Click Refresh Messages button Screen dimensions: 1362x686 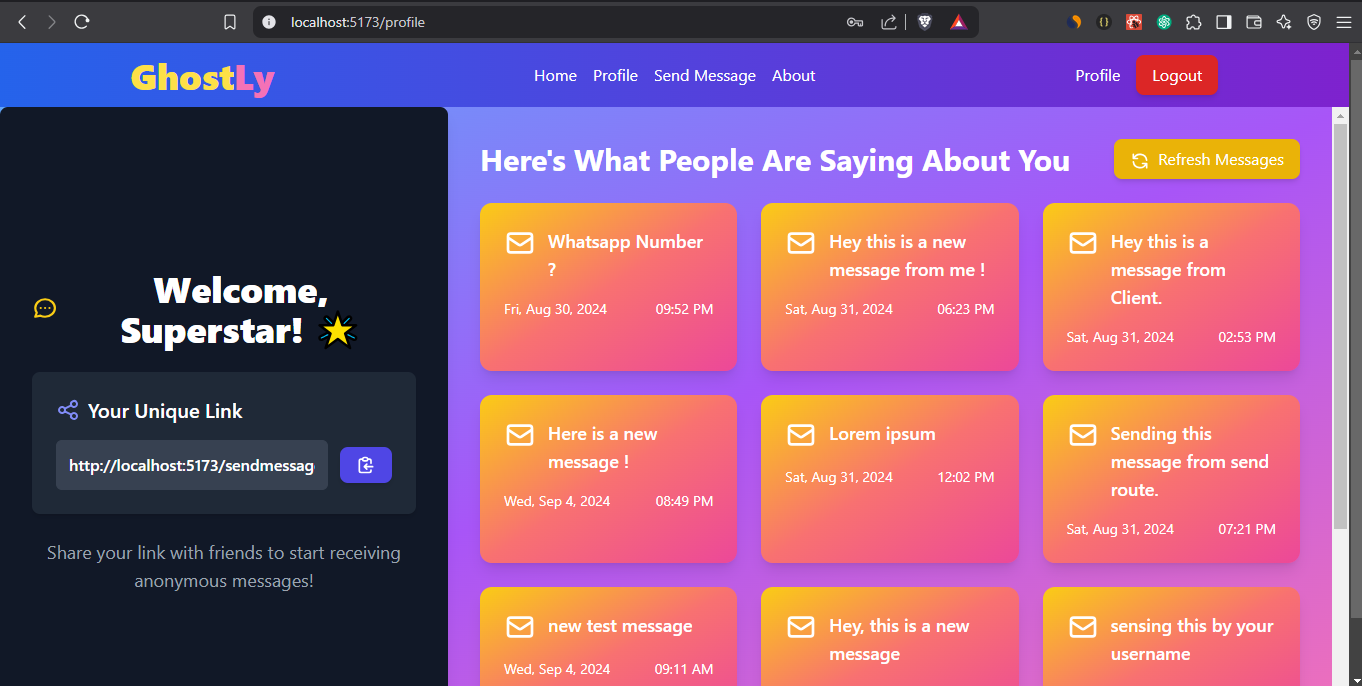click(x=1207, y=160)
